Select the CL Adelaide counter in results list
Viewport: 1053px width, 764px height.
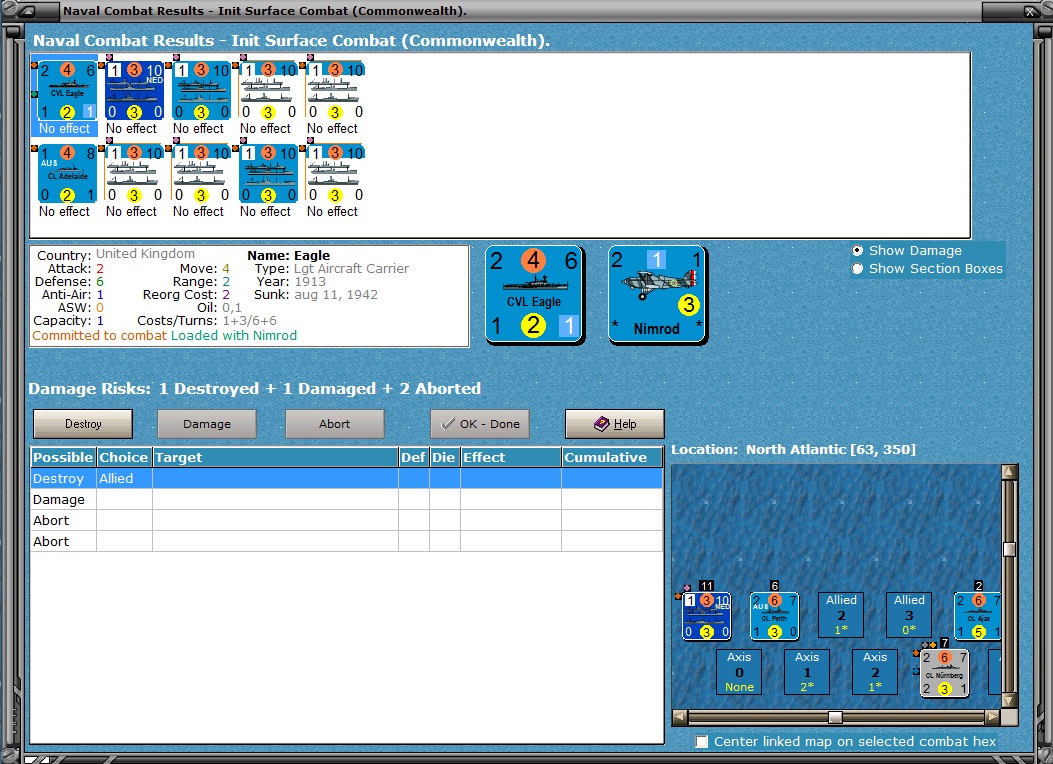(x=66, y=173)
